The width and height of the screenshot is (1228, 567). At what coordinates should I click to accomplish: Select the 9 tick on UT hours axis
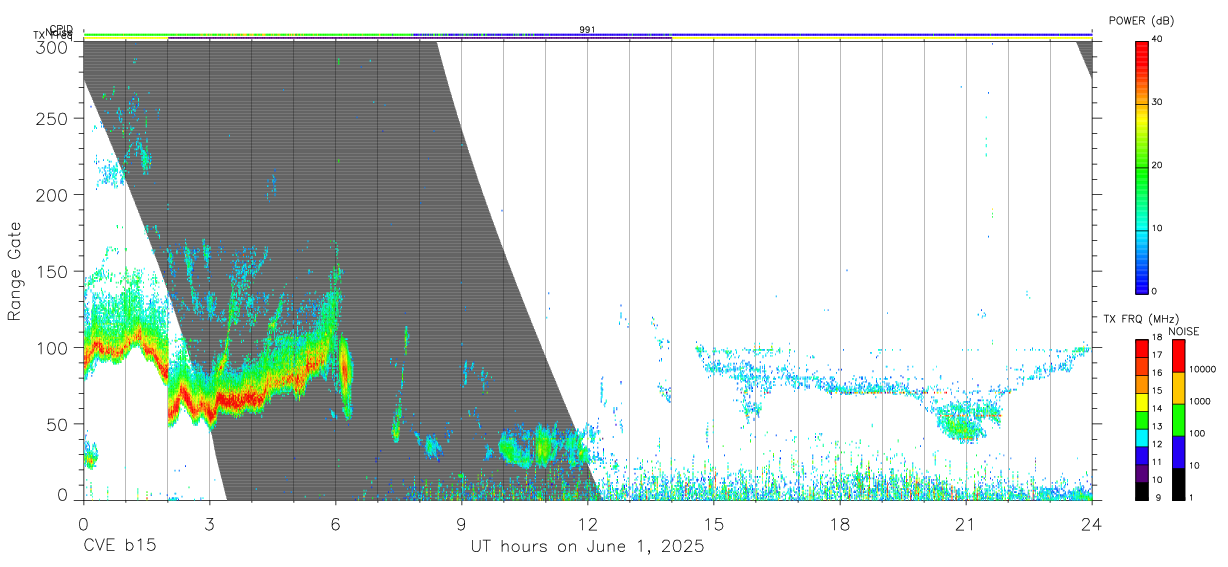(x=461, y=523)
